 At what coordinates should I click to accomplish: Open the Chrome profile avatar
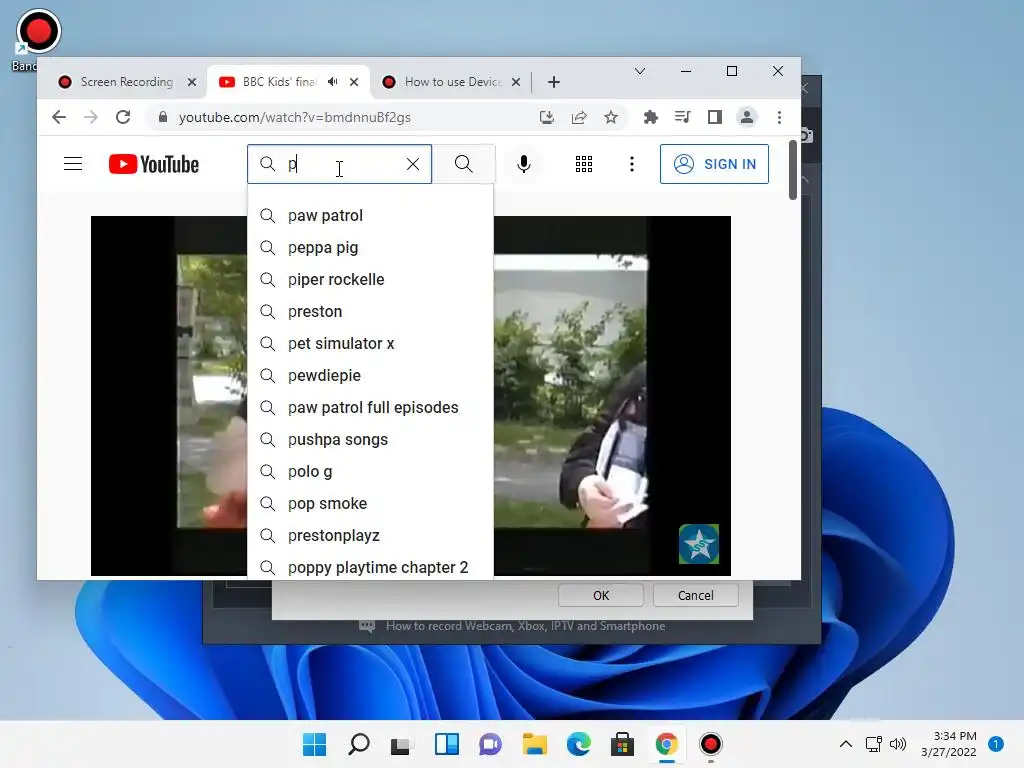pos(746,117)
